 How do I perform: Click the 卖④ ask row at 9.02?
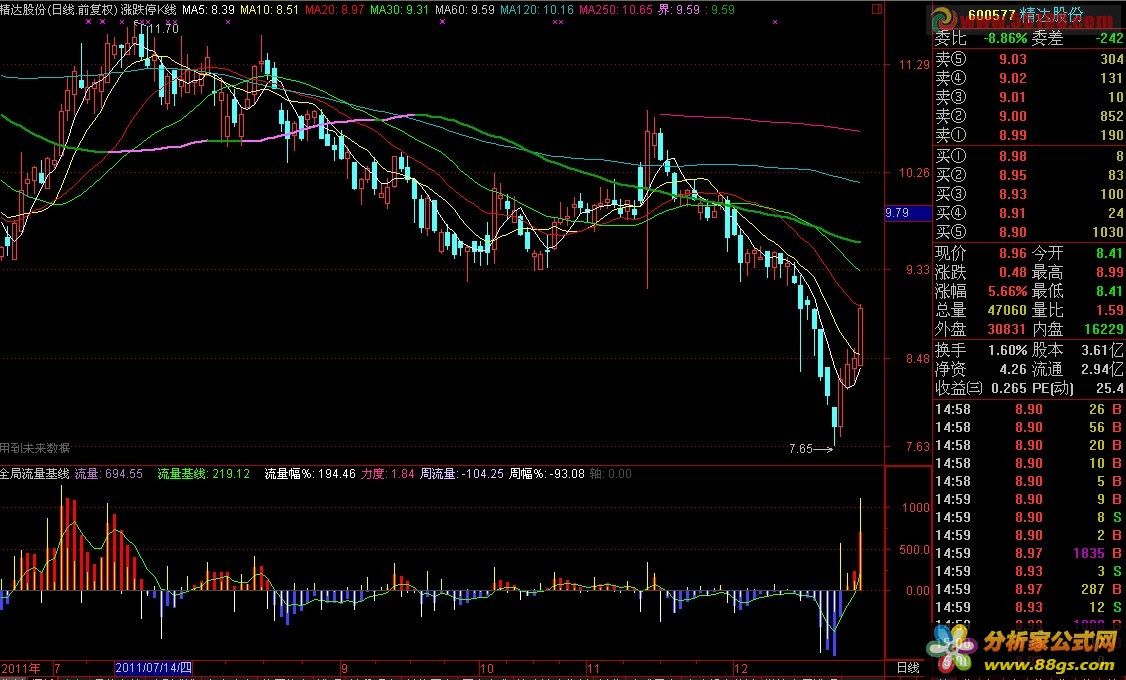(1029, 78)
